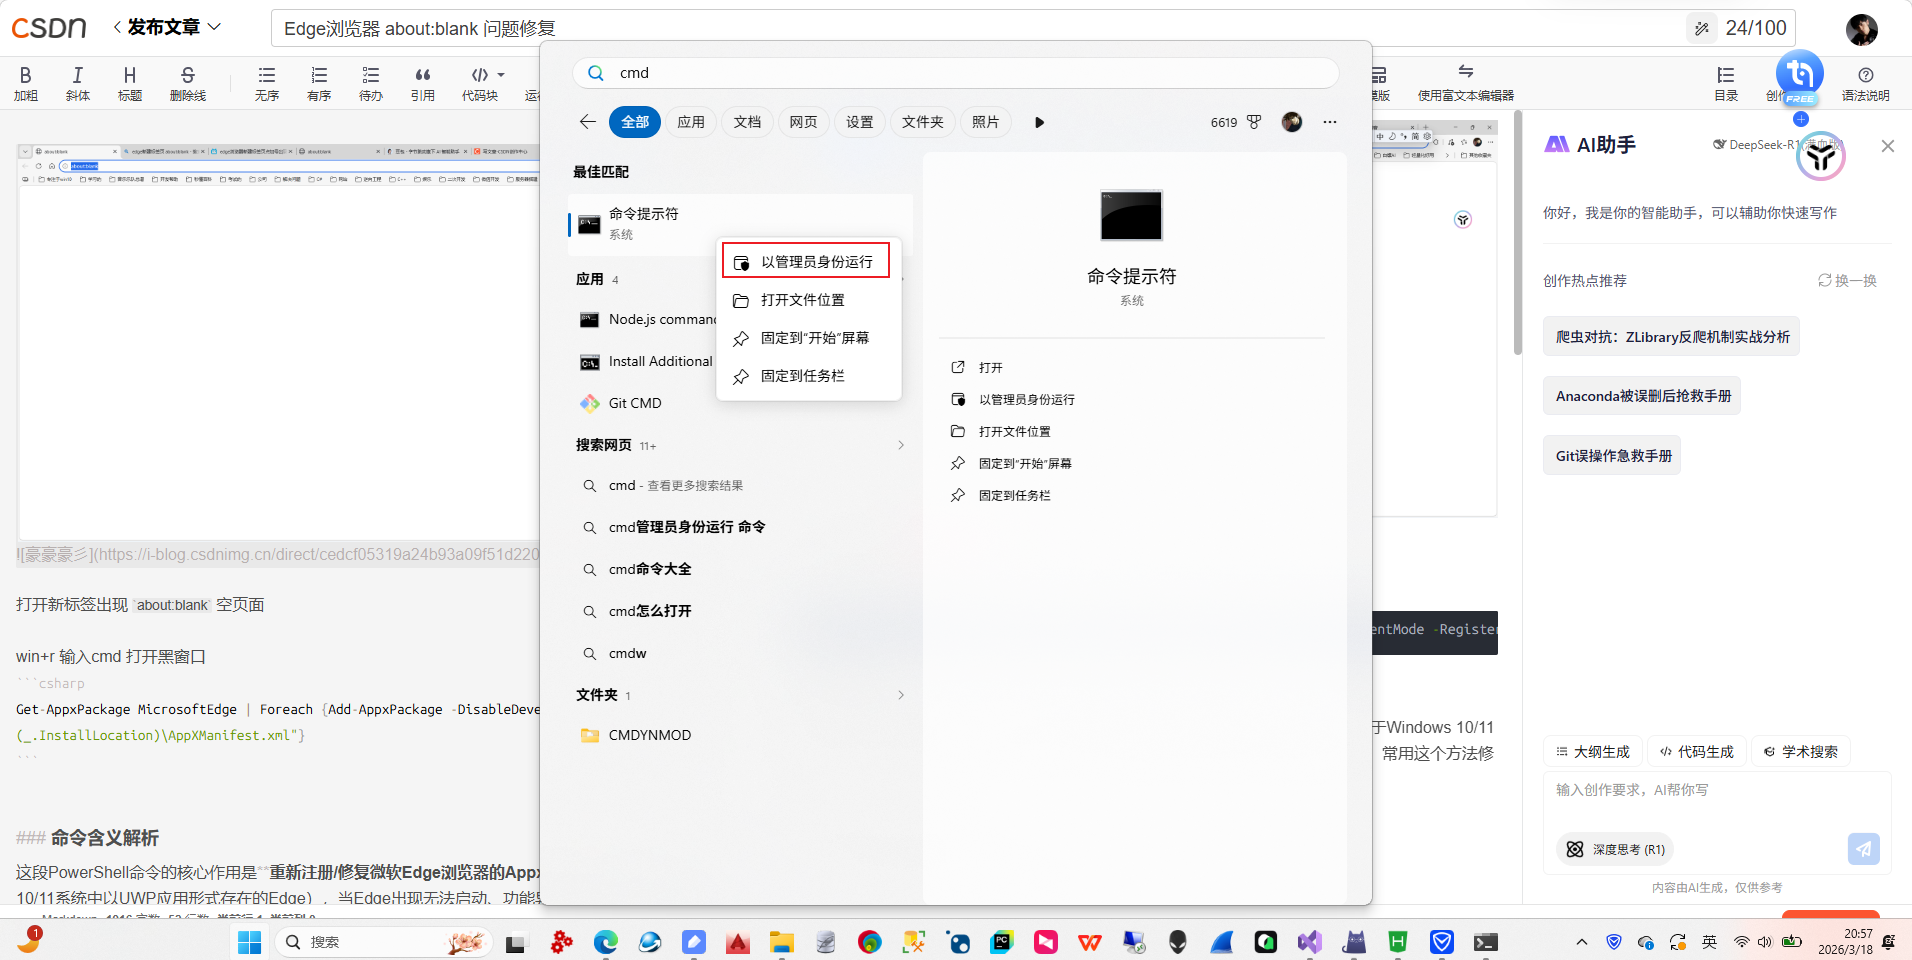Choose 固定到"开始"屏幕 in context menu
Screen dimensions: 1912x960
[809, 338]
